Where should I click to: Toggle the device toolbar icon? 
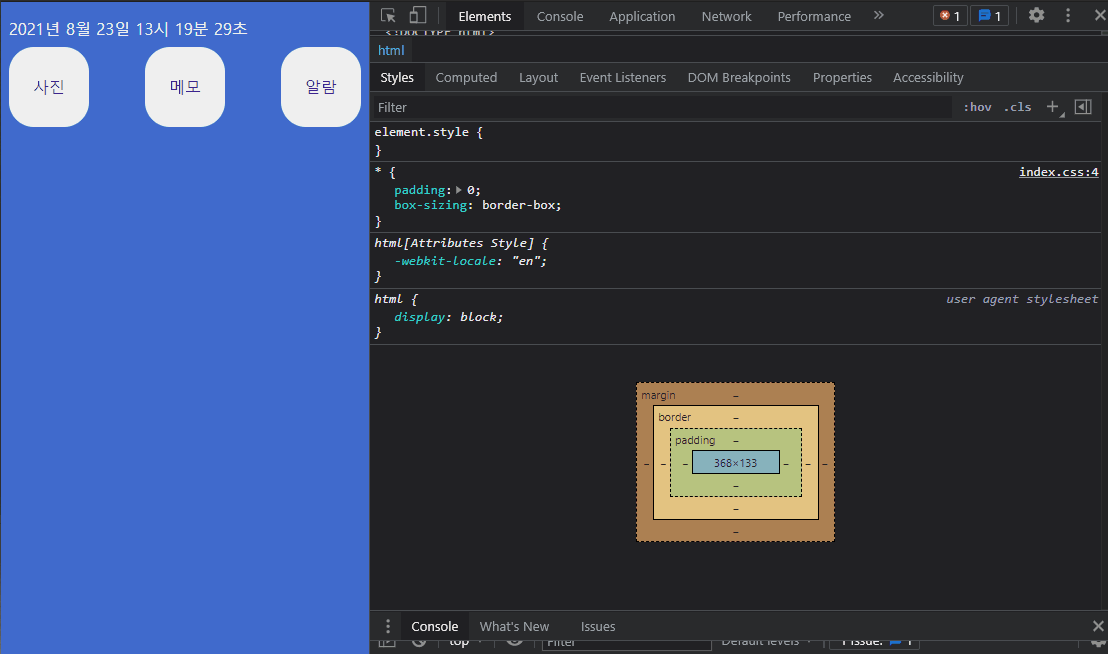click(x=418, y=16)
